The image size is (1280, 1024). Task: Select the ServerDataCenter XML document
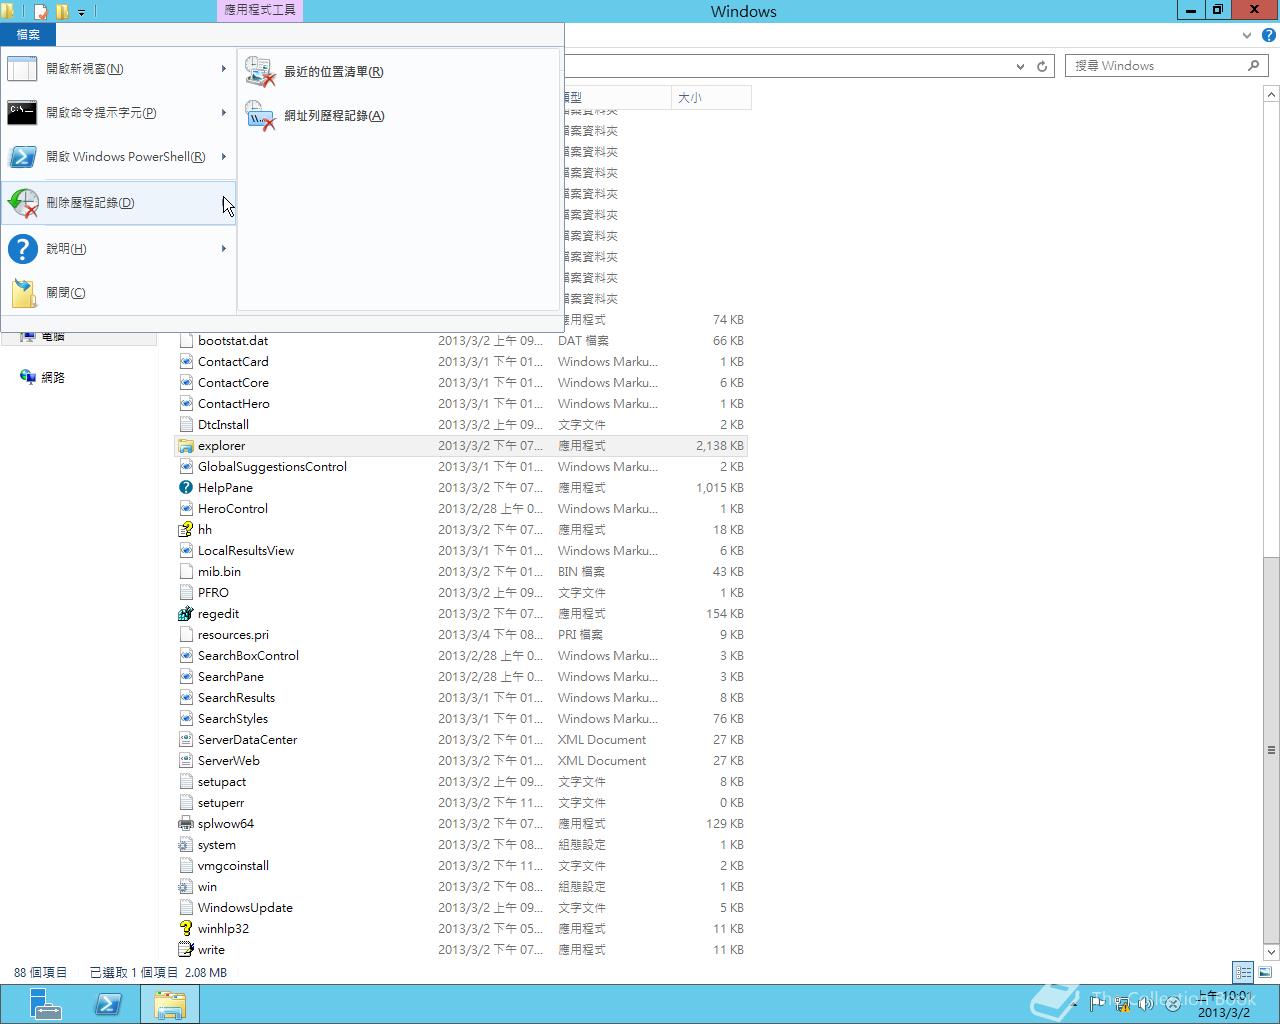(x=461, y=740)
